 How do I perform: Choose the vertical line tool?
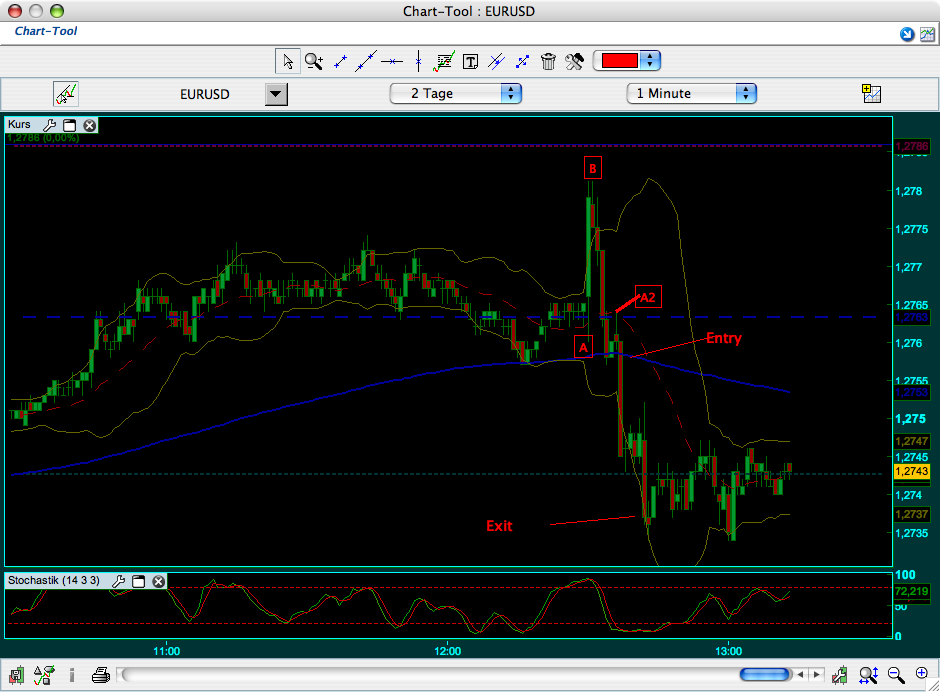pyautogui.click(x=418, y=61)
